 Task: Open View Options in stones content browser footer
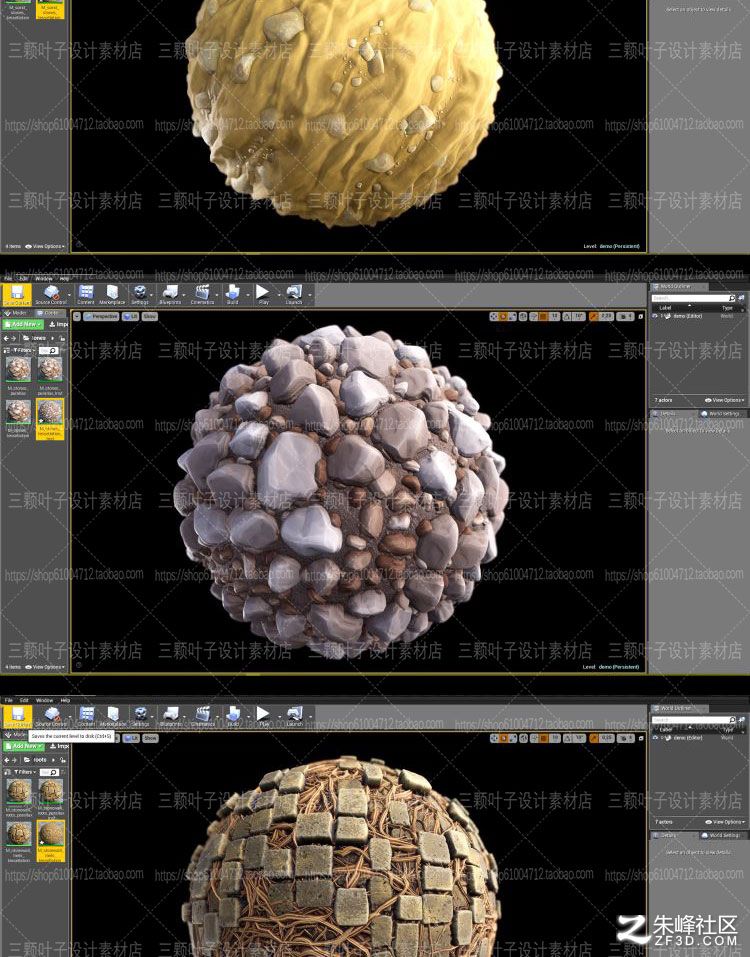pyautogui.click(x=45, y=667)
